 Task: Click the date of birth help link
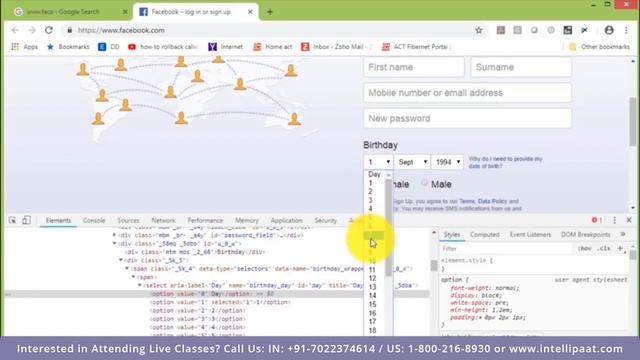pyautogui.click(x=505, y=162)
